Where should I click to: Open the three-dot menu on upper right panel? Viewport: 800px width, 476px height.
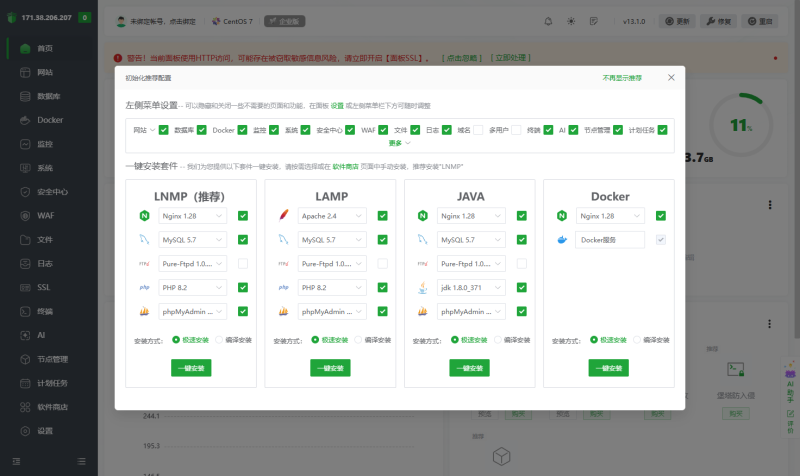(770, 205)
